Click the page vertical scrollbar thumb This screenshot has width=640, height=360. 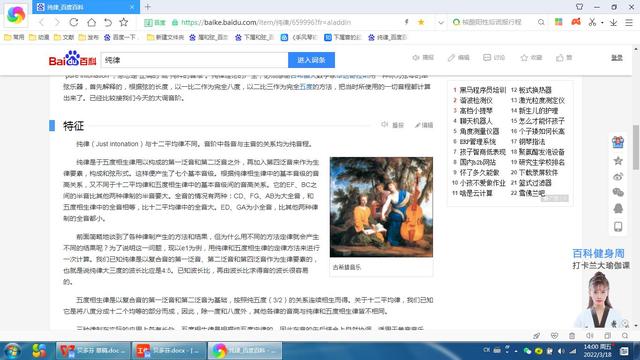pyautogui.click(x=636, y=147)
